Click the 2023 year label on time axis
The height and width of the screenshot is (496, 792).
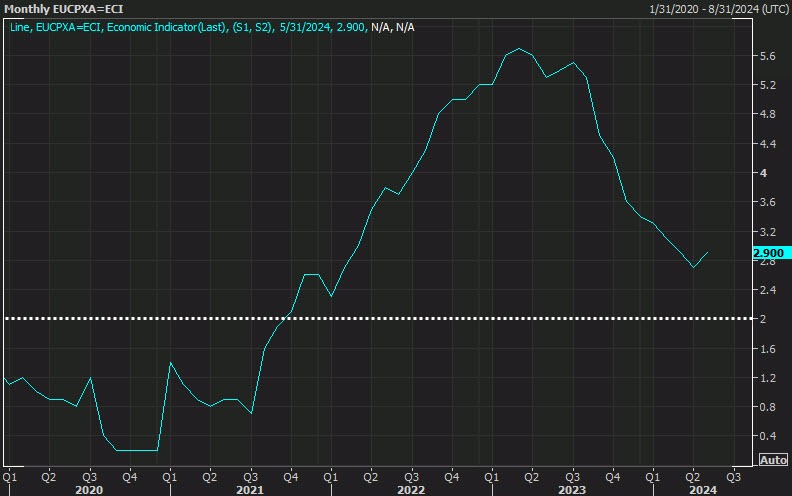click(572, 489)
